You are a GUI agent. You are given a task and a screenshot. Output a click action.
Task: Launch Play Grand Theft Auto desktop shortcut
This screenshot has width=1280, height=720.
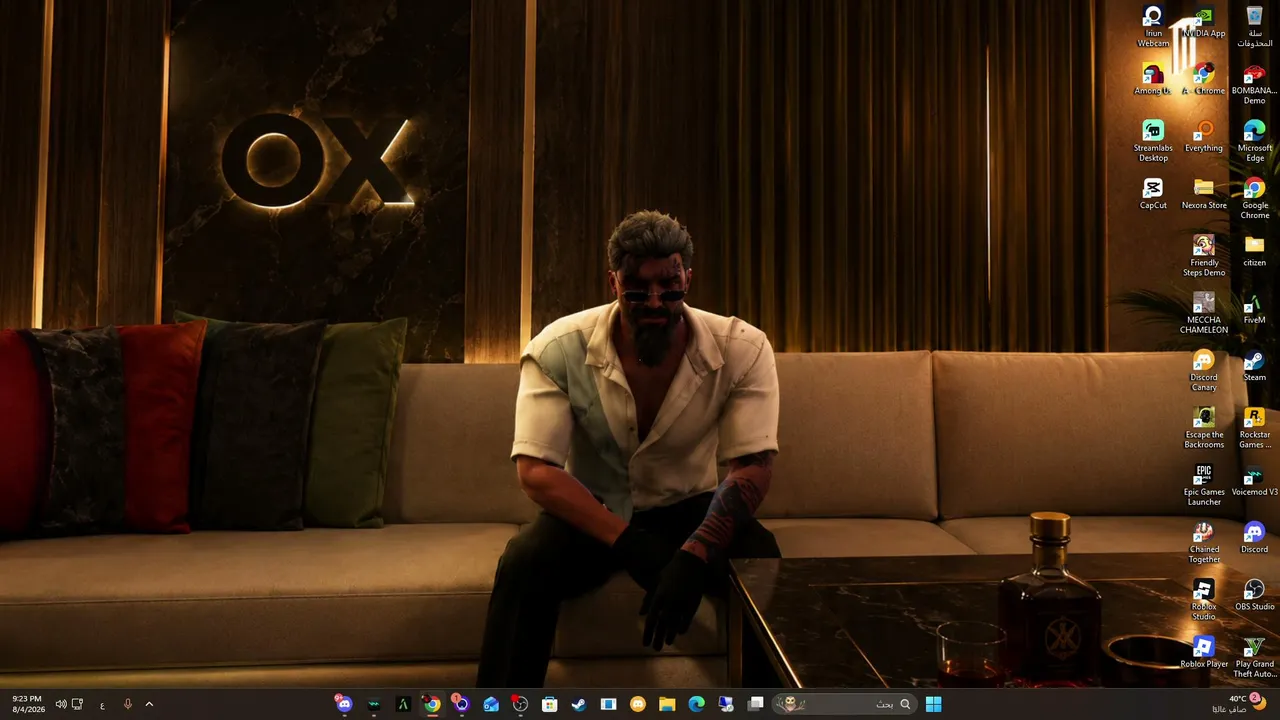point(1254,657)
